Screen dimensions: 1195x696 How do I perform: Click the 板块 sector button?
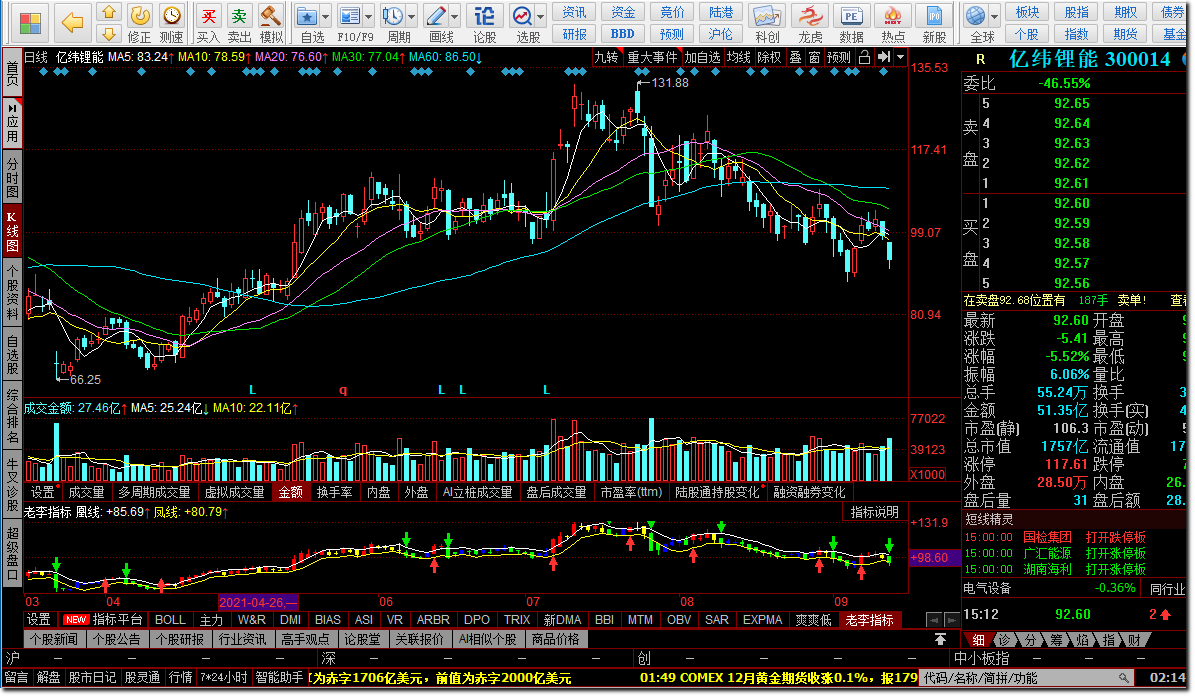1027,12
